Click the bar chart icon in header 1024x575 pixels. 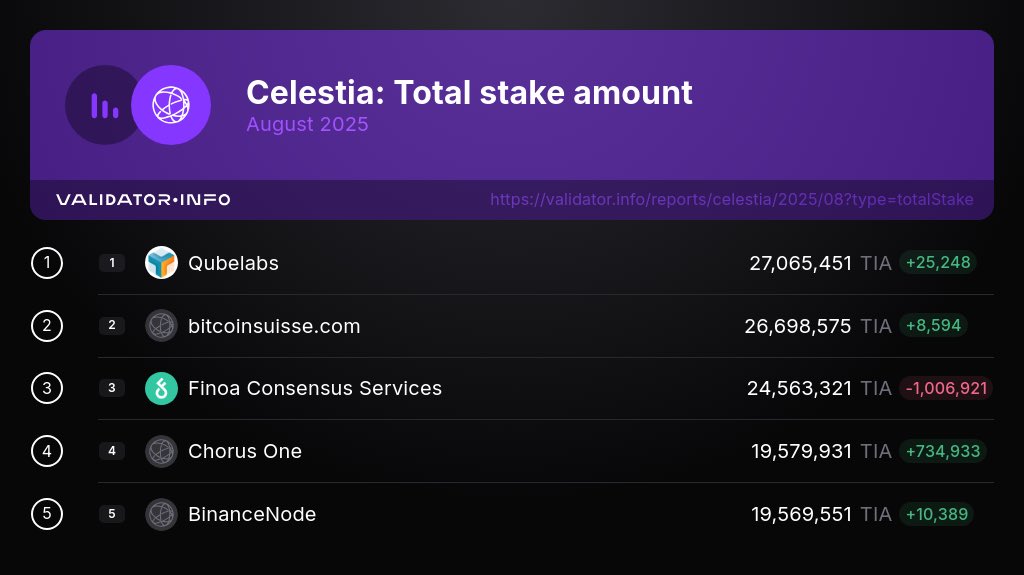click(x=105, y=105)
